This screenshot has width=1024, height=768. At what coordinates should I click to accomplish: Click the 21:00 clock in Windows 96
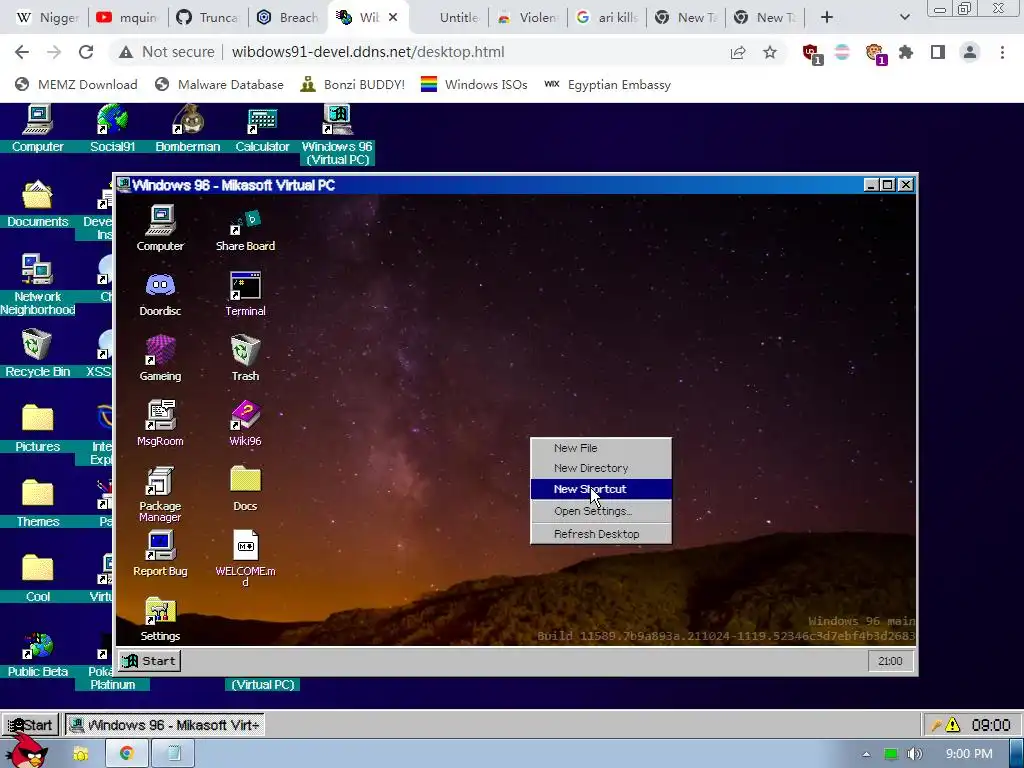(890, 661)
